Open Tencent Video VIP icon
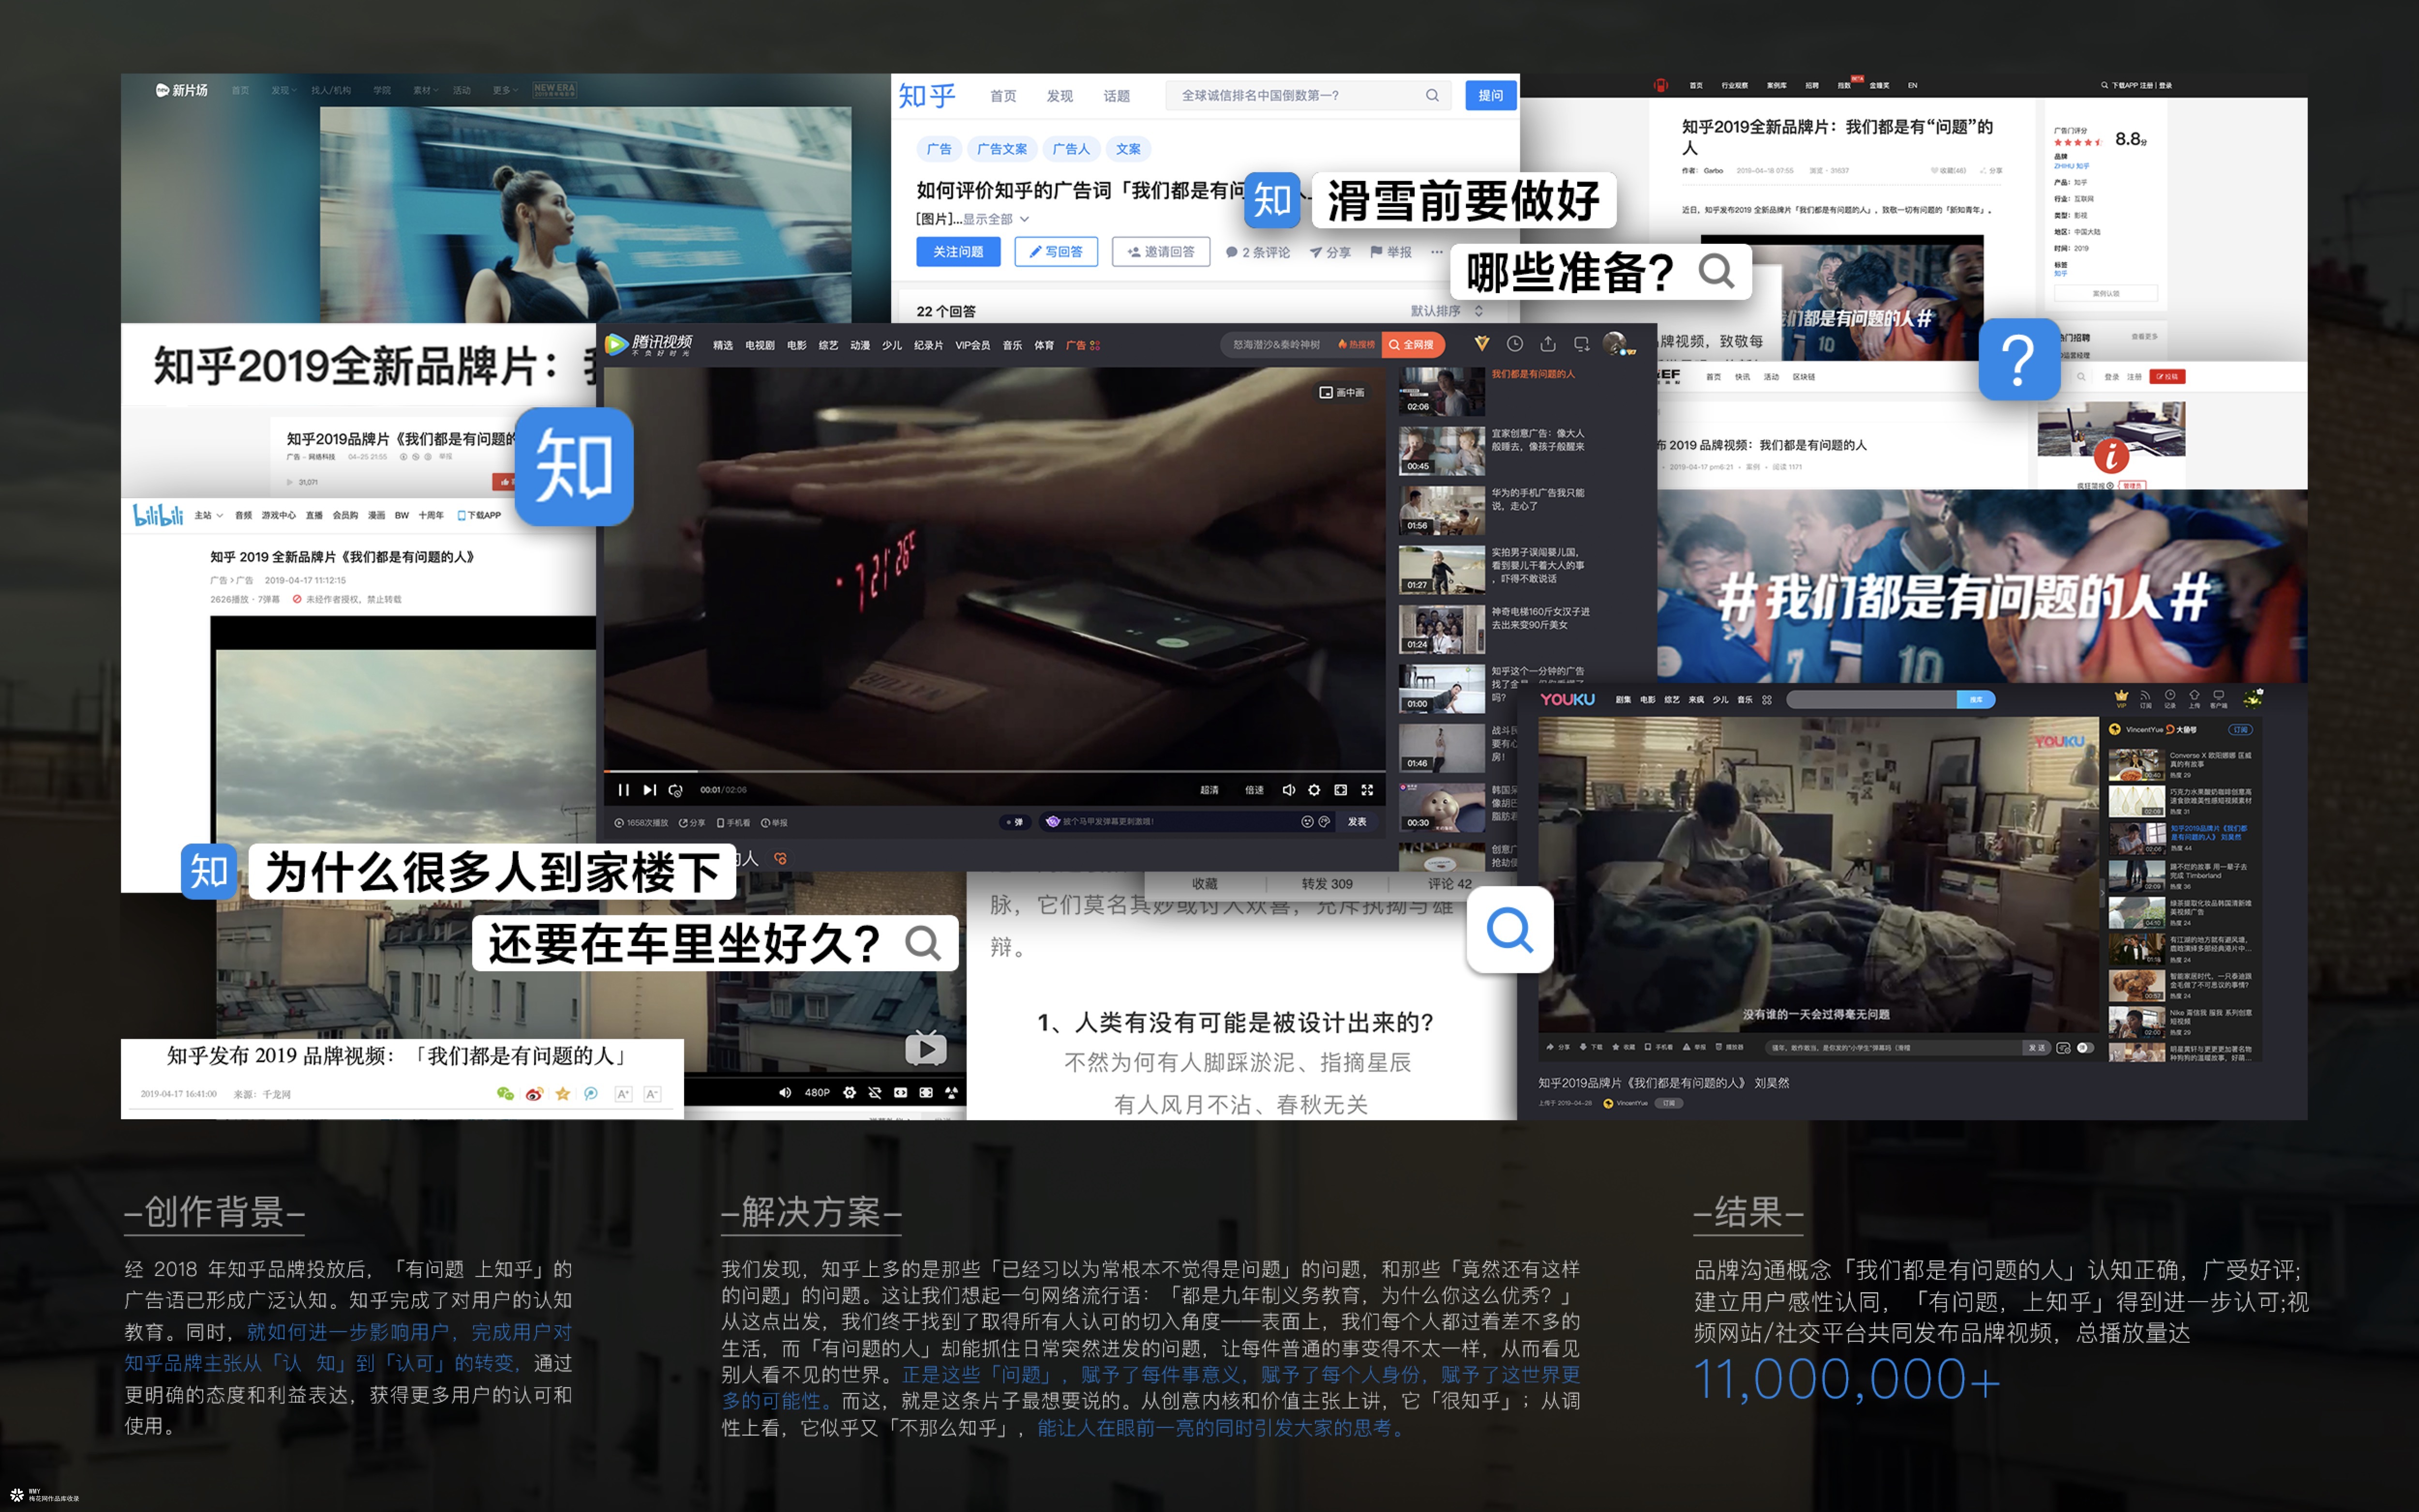 click(x=1482, y=344)
